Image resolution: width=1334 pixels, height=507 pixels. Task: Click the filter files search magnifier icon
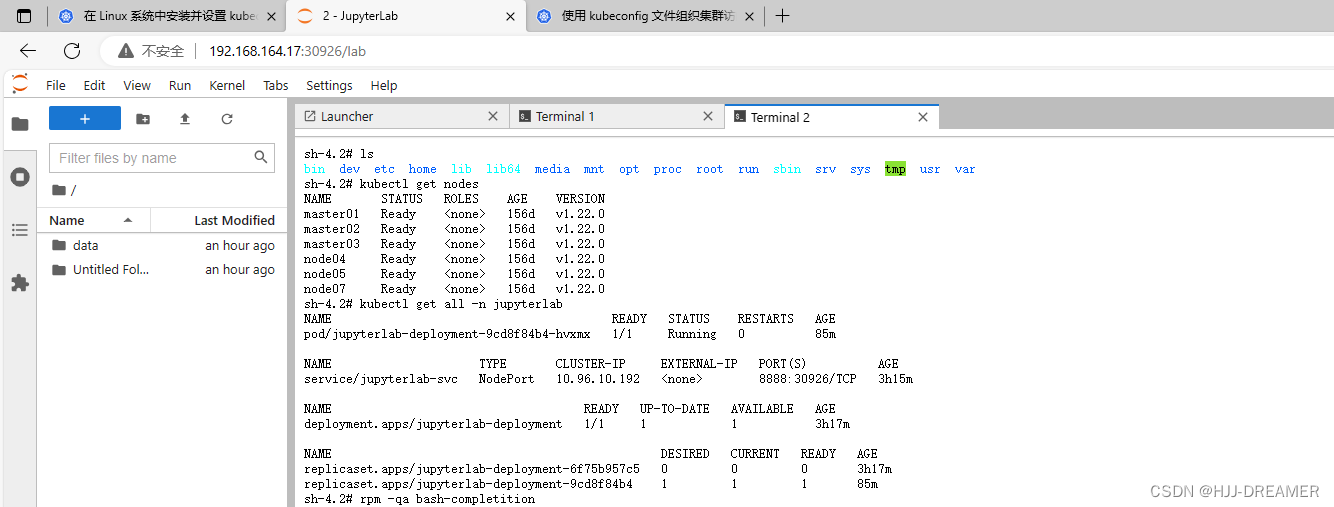[261, 157]
